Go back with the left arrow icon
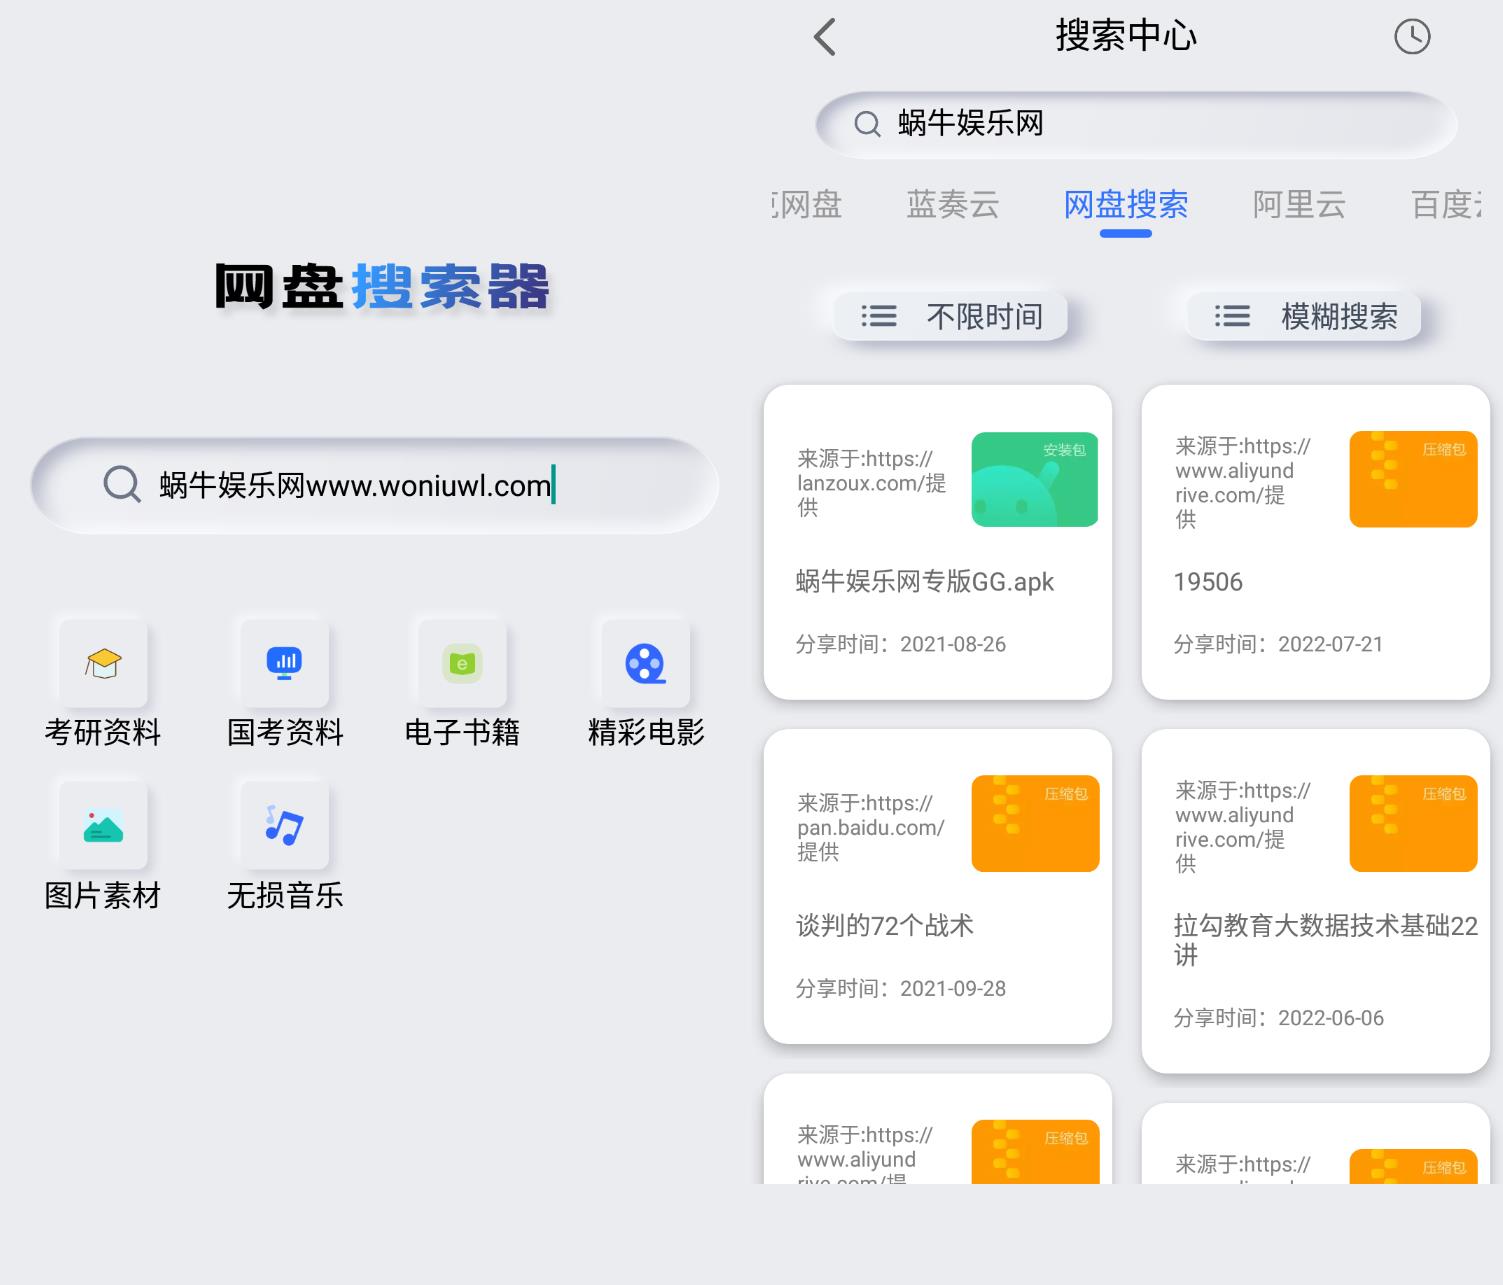The width and height of the screenshot is (1503, 1285). click(x=825, y=37)
